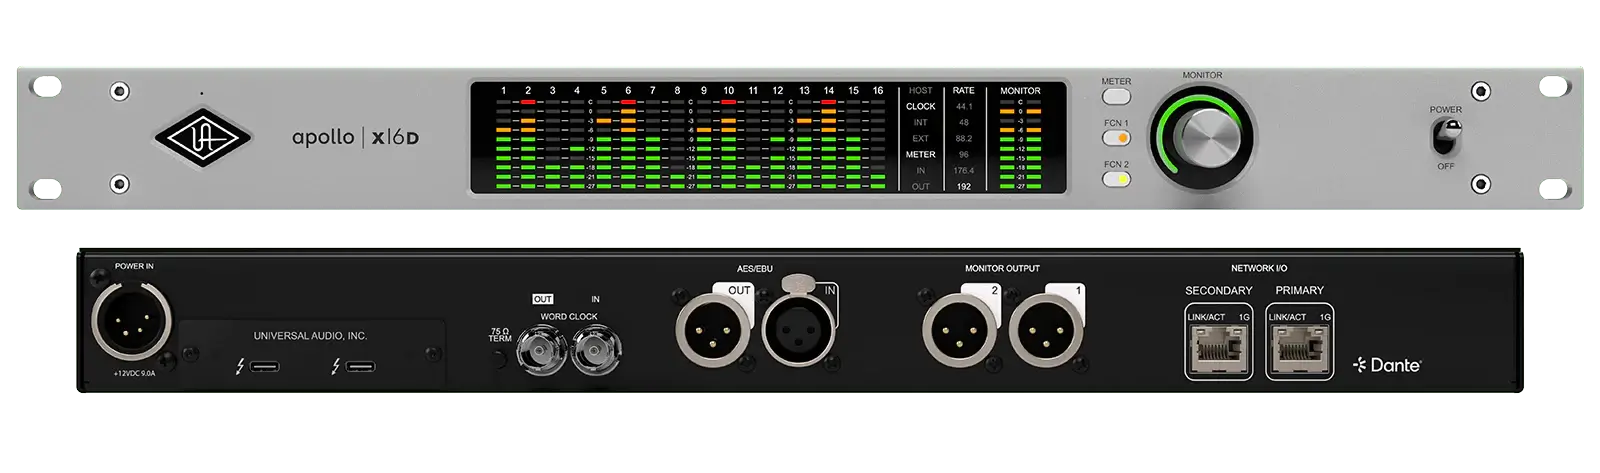Viewport: 1600px width, 473px height.
Task: Click Monitor Output 1 XLR connector
Action: pos(1045,333)
